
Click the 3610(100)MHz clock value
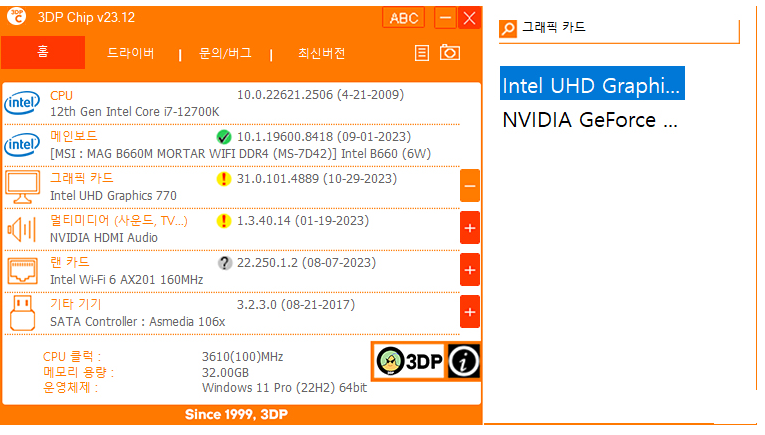(242, 356)
